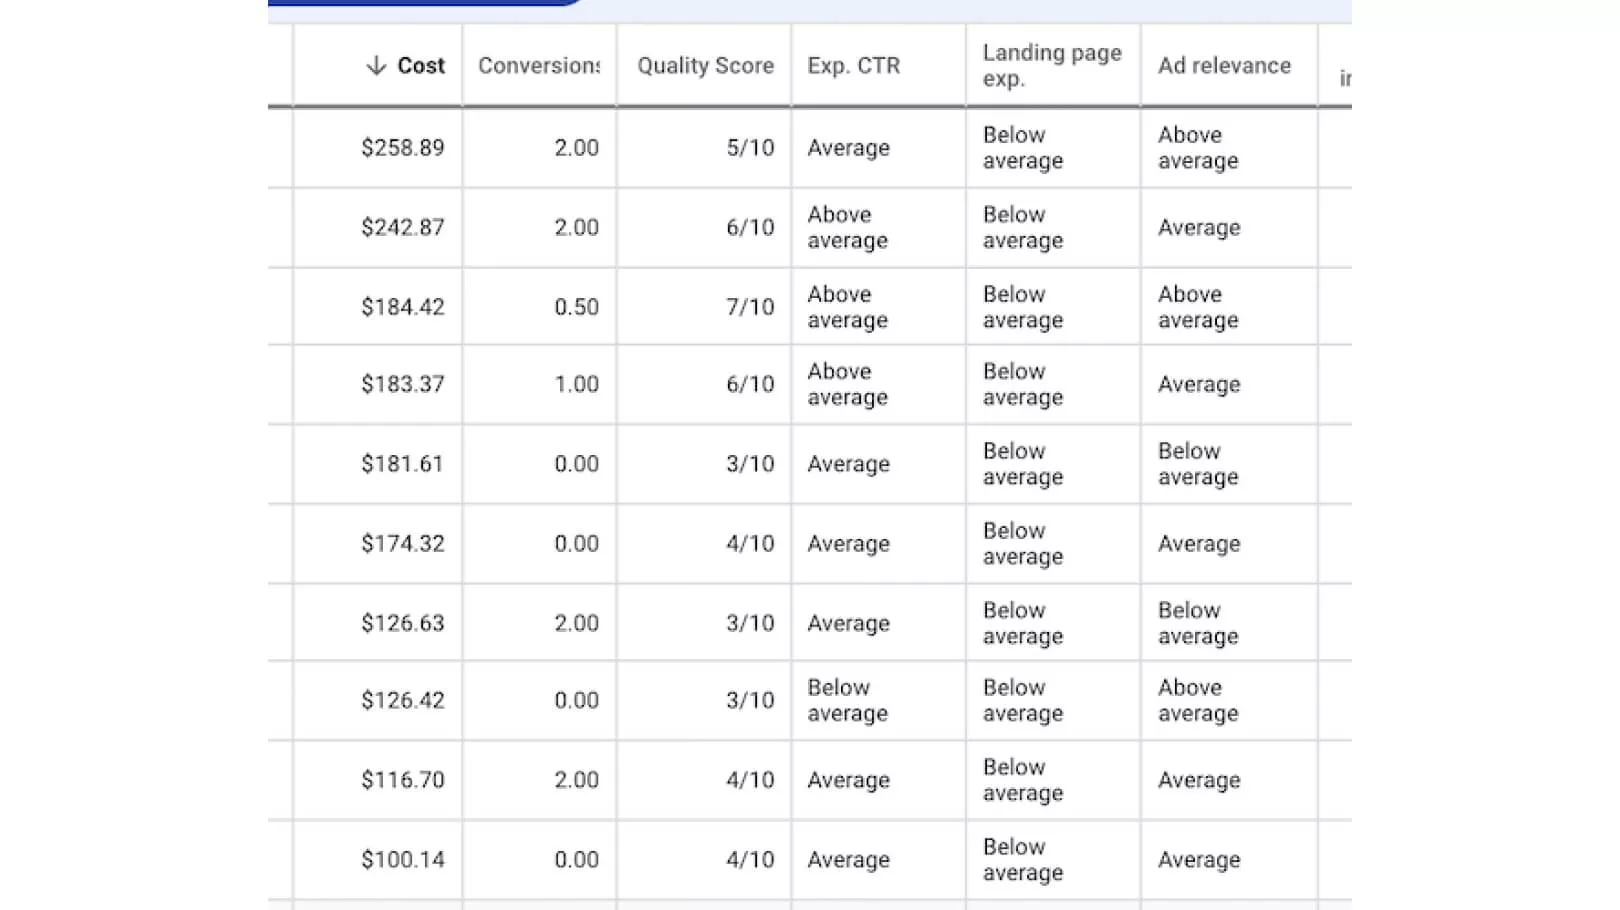
Task: Click the $100.14 cost value
Action: [402, 860]
